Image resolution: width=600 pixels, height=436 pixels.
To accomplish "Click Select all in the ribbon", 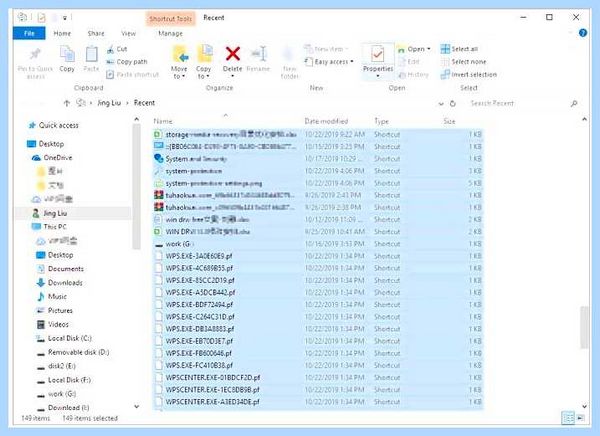I will click(459, 49).
